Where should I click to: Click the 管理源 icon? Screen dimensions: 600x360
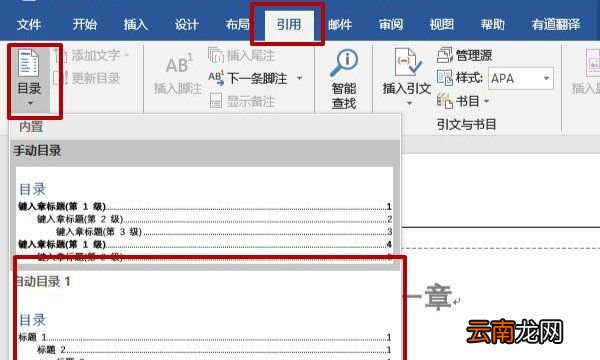[445, 55]
